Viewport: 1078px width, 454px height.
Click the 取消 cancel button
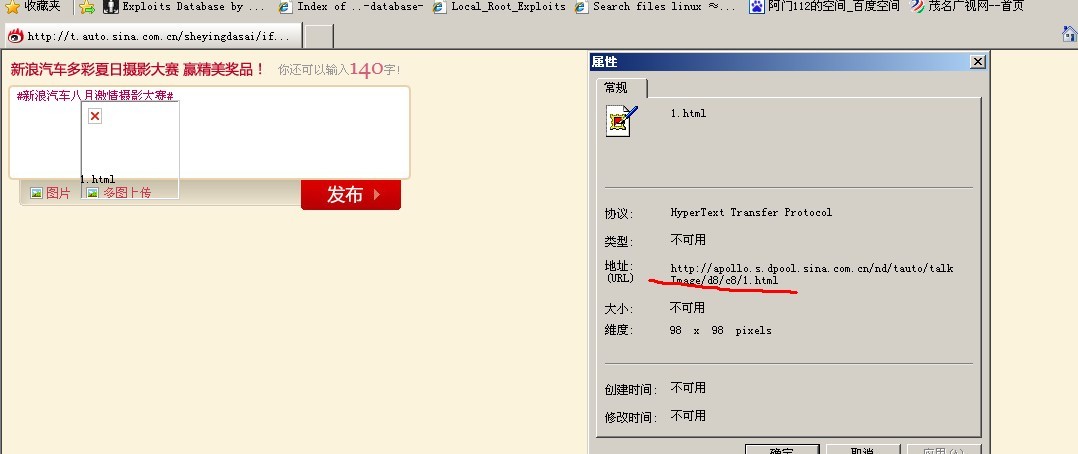(x=863, y=449)
